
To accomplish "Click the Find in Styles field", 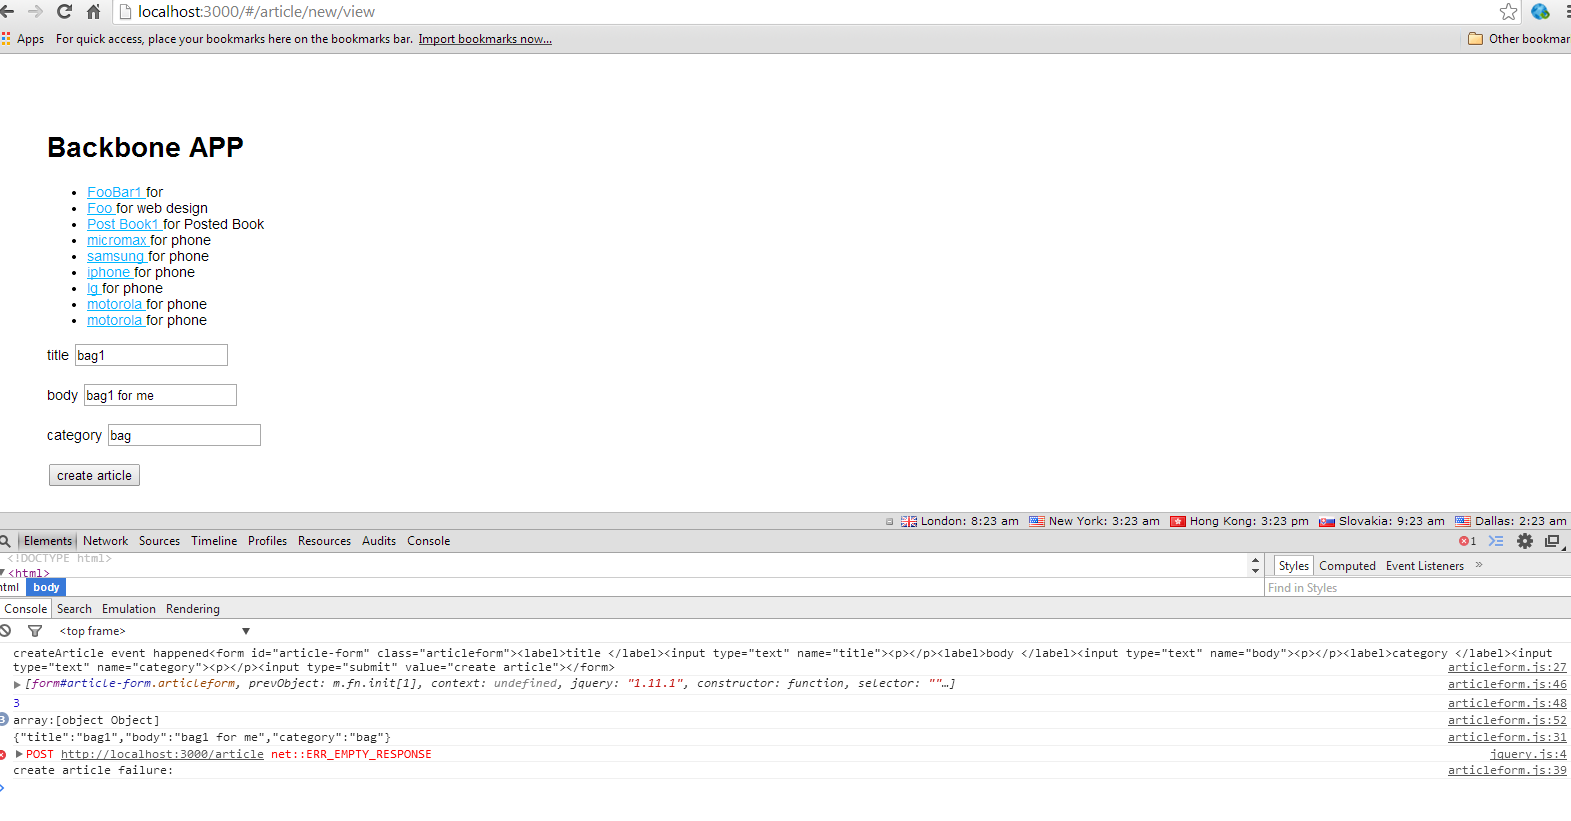I will pos(1417,588).
